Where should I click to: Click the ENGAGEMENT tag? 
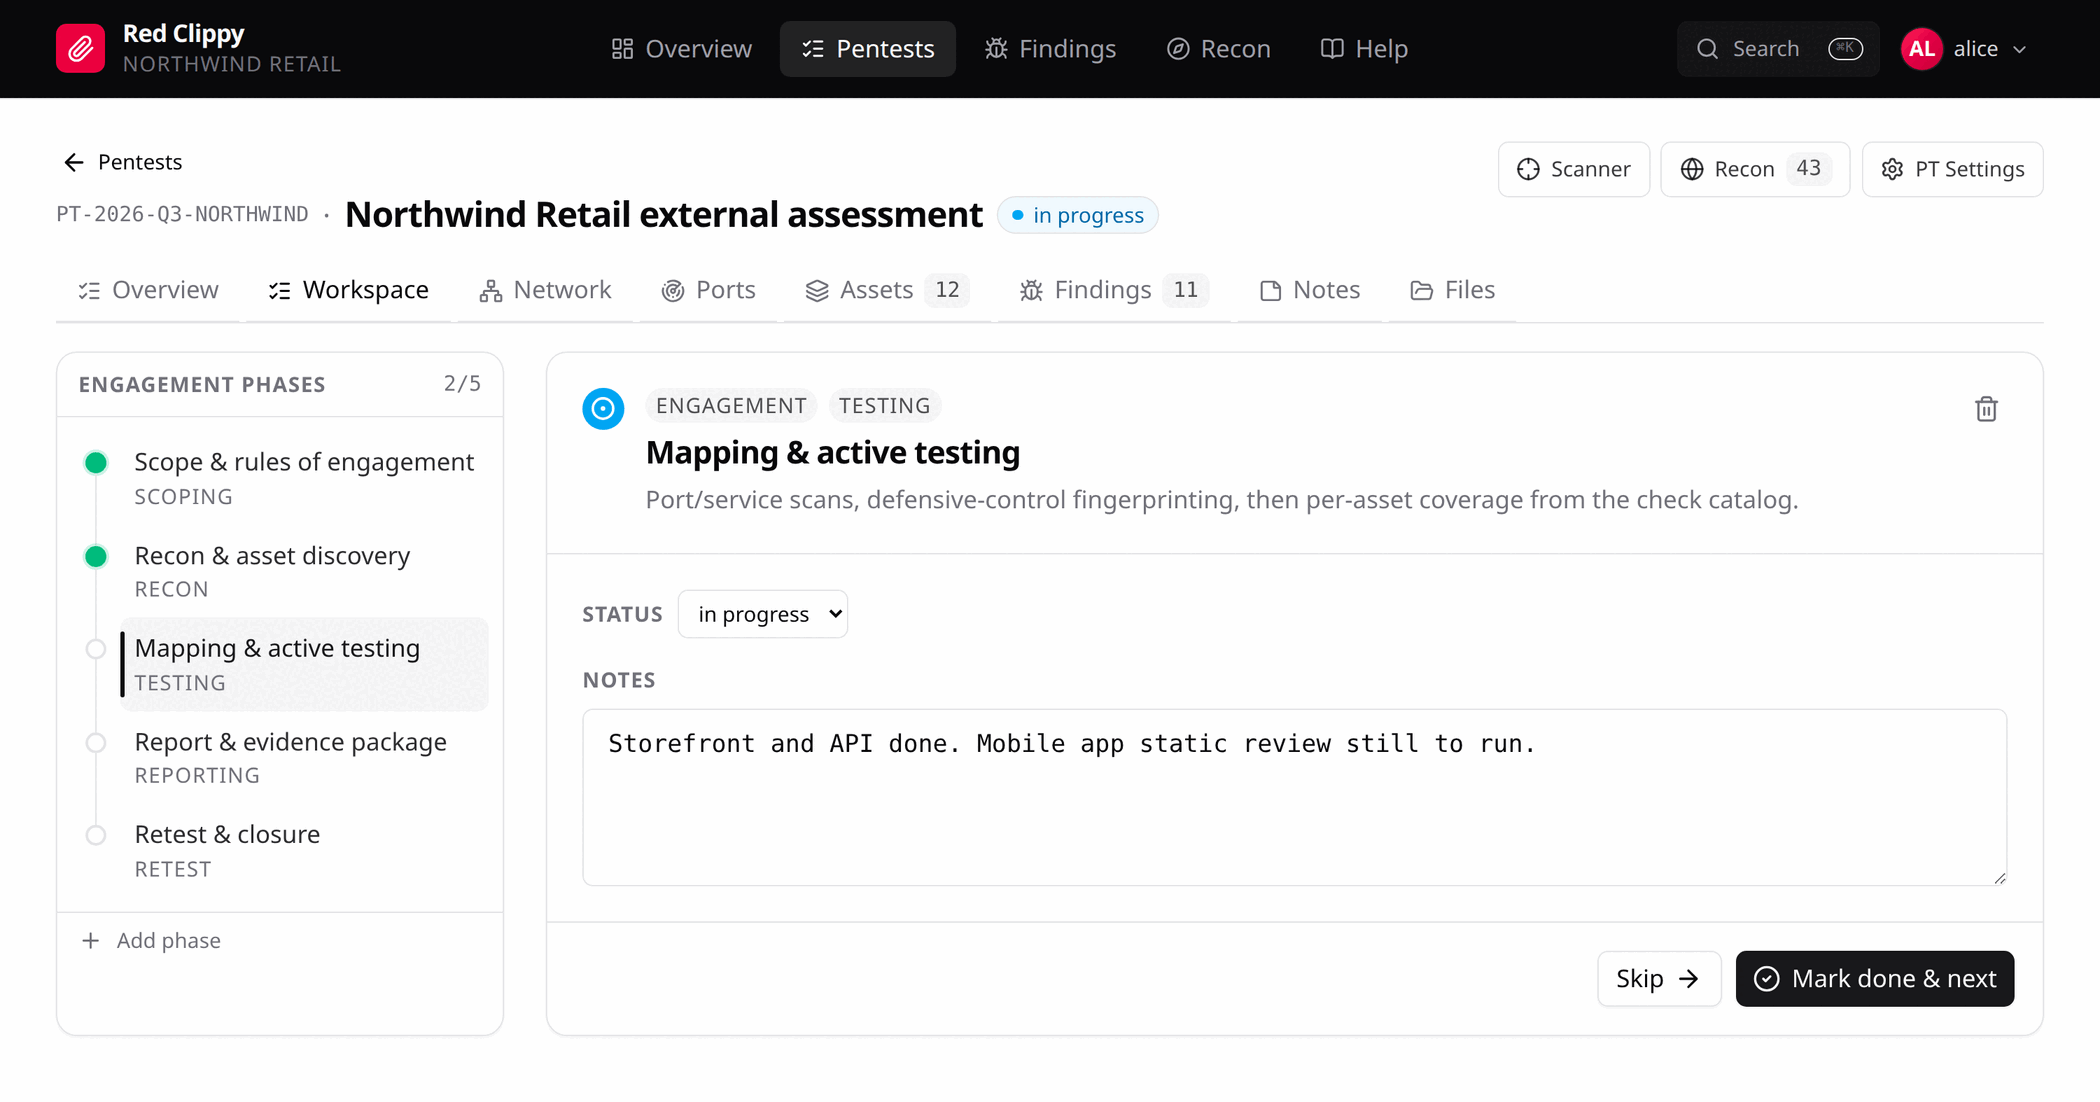coord(731,405)
